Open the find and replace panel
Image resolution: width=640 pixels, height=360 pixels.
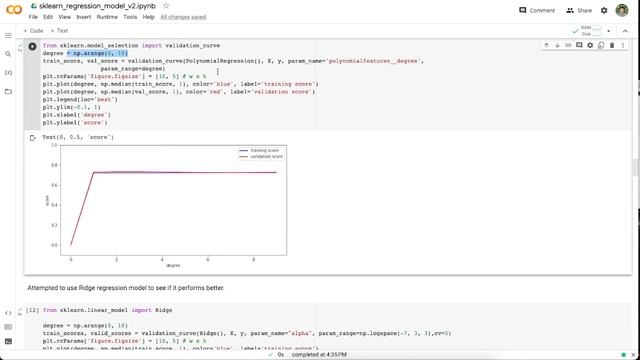[x=8, y=54]
